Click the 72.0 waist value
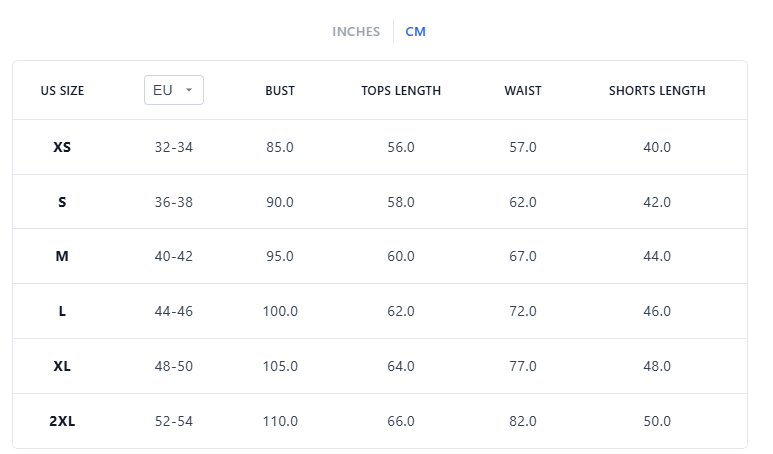This screenshot has width=773, height=454. click(523, 311)
